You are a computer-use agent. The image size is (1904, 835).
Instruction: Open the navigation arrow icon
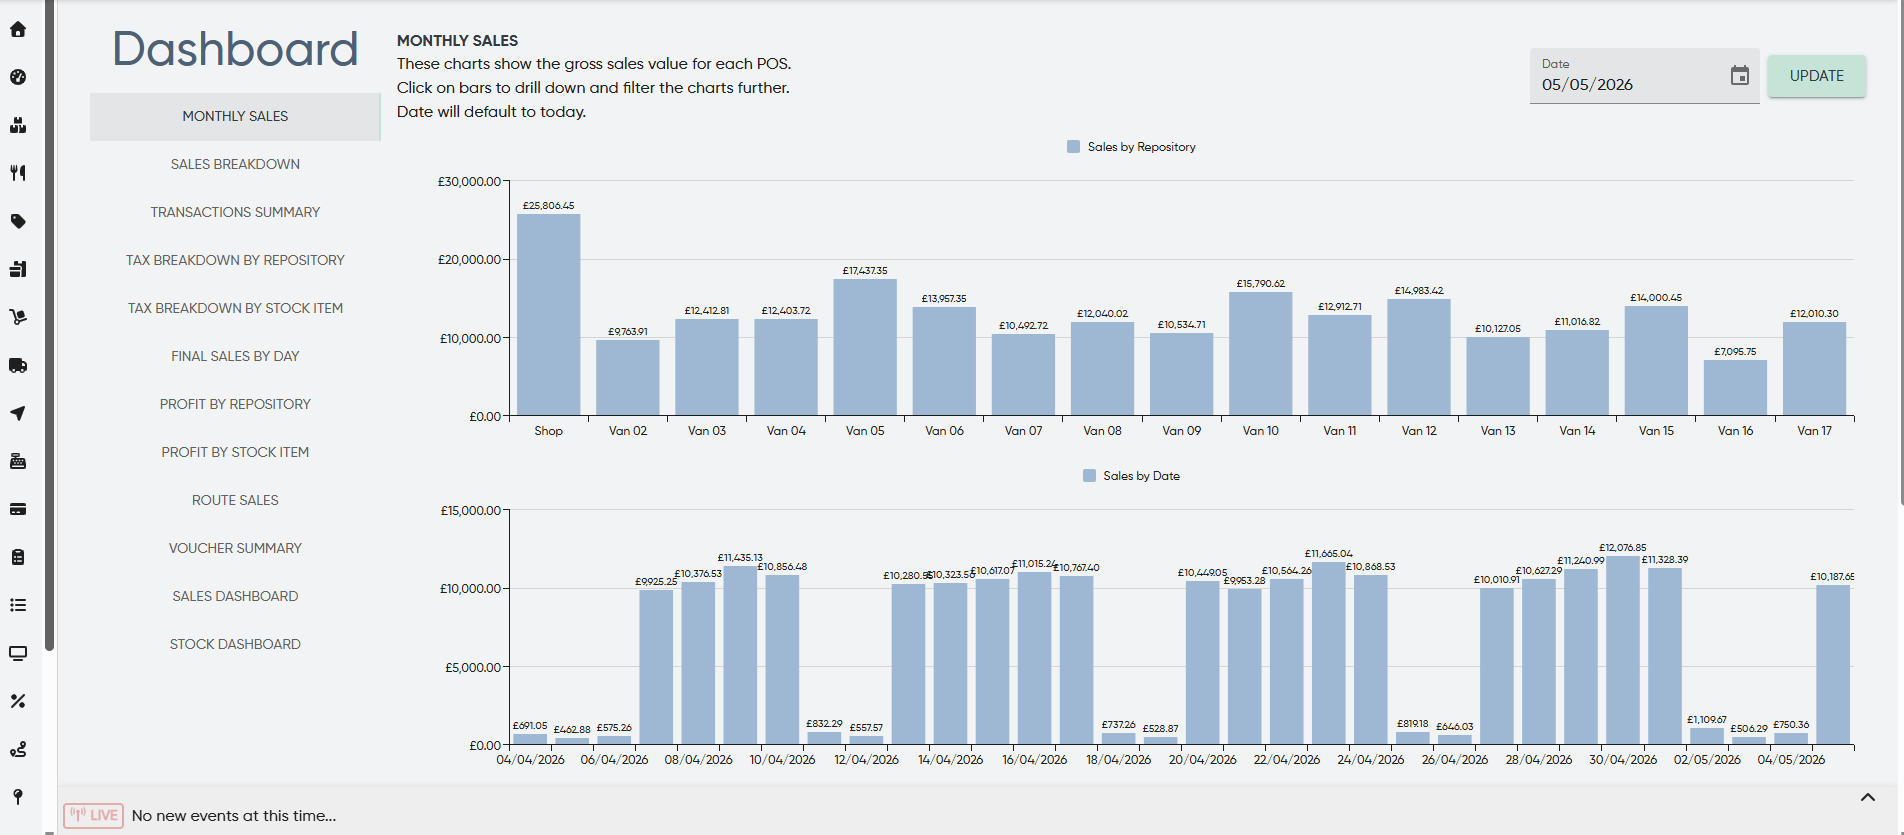pyautogui.click(x=18, y=413)
